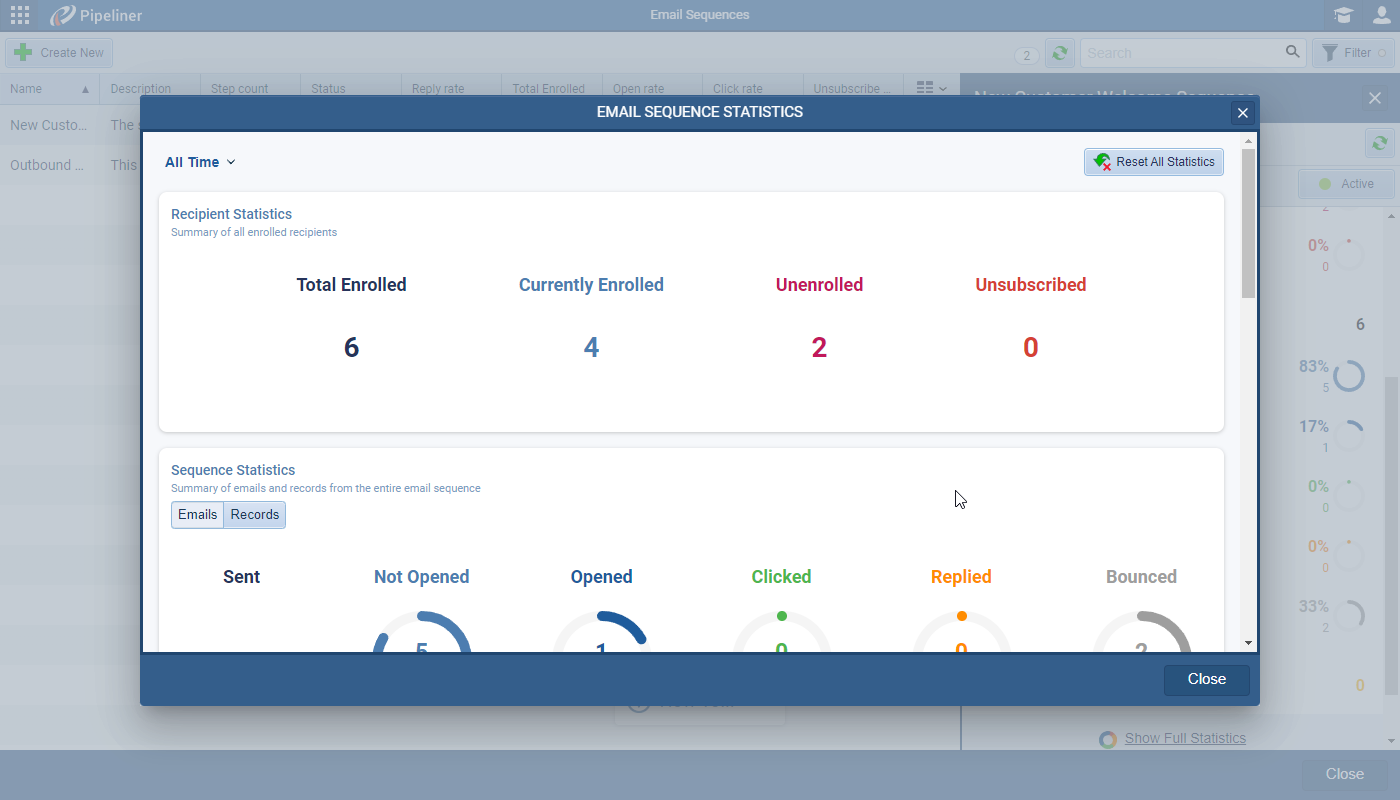The height and width of the screenshot is (800, 1400).
Task: Click the search magnifier icon
Action: tap(1293, 52)
